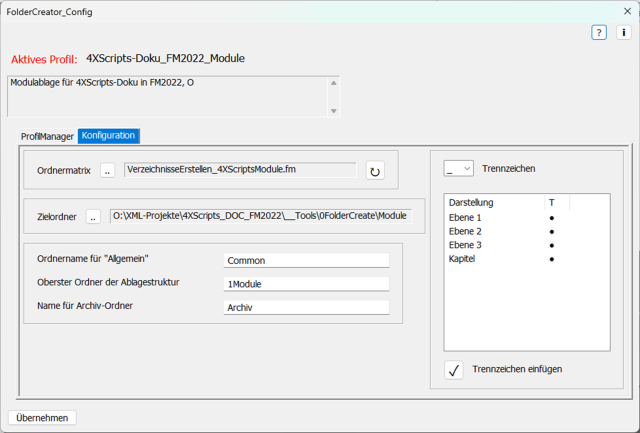640x433 pixels.
Task: Switch to the ProfilManager tab
Action: [48, 135]
